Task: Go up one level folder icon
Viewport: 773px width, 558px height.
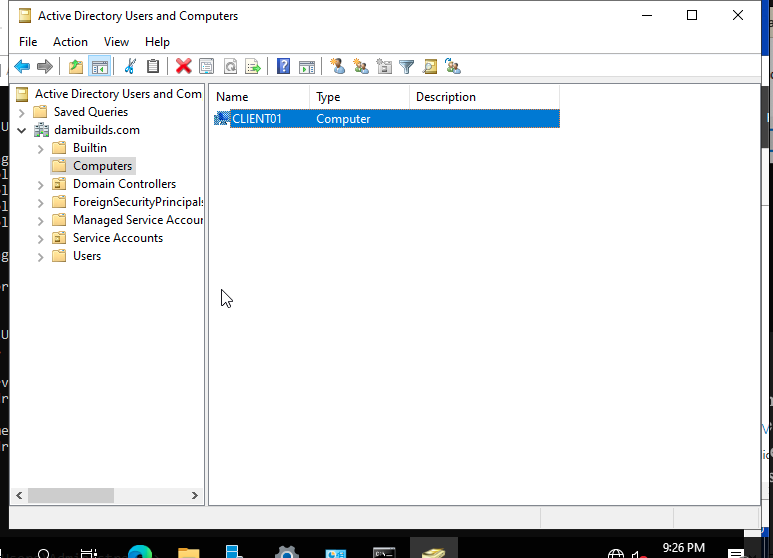Action: pyautogui.click(x=75, y=66)
